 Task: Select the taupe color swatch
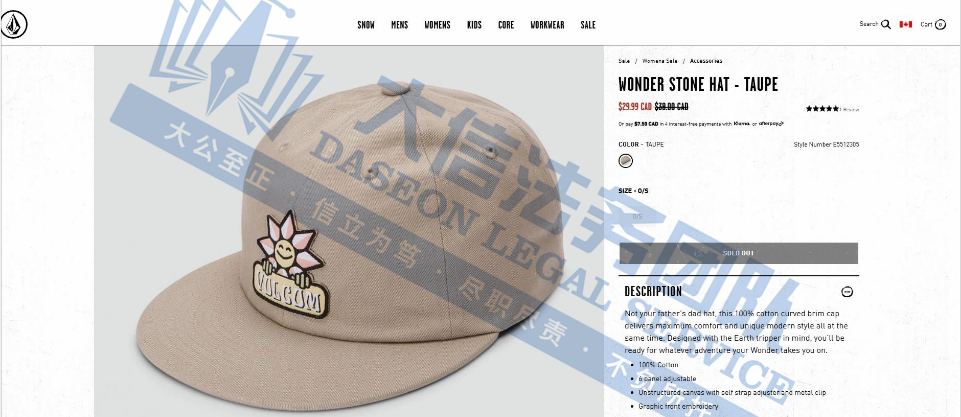(625, 161)
